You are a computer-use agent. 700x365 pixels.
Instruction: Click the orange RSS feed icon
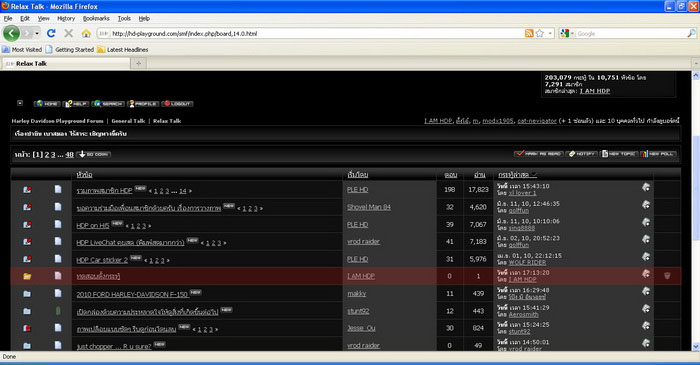coord(529,33)
